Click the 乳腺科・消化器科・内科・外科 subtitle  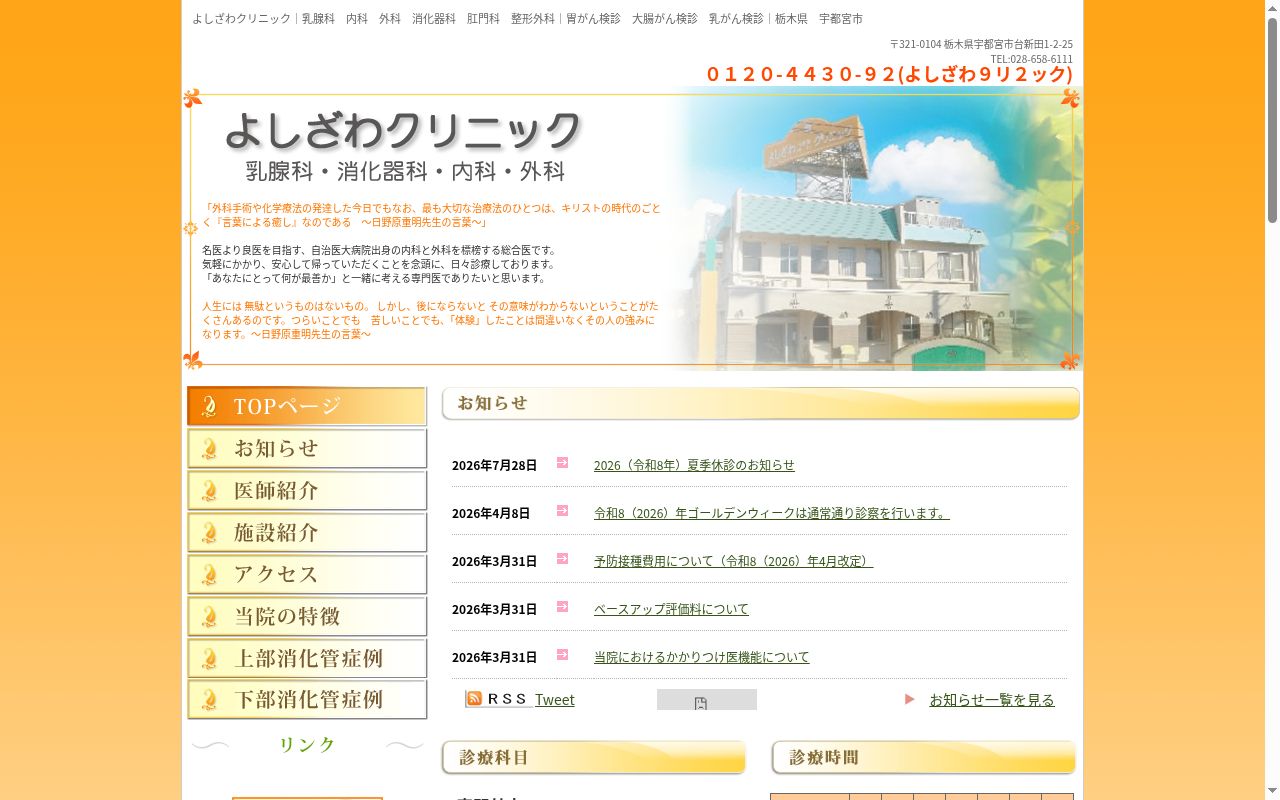click(405, 171)
